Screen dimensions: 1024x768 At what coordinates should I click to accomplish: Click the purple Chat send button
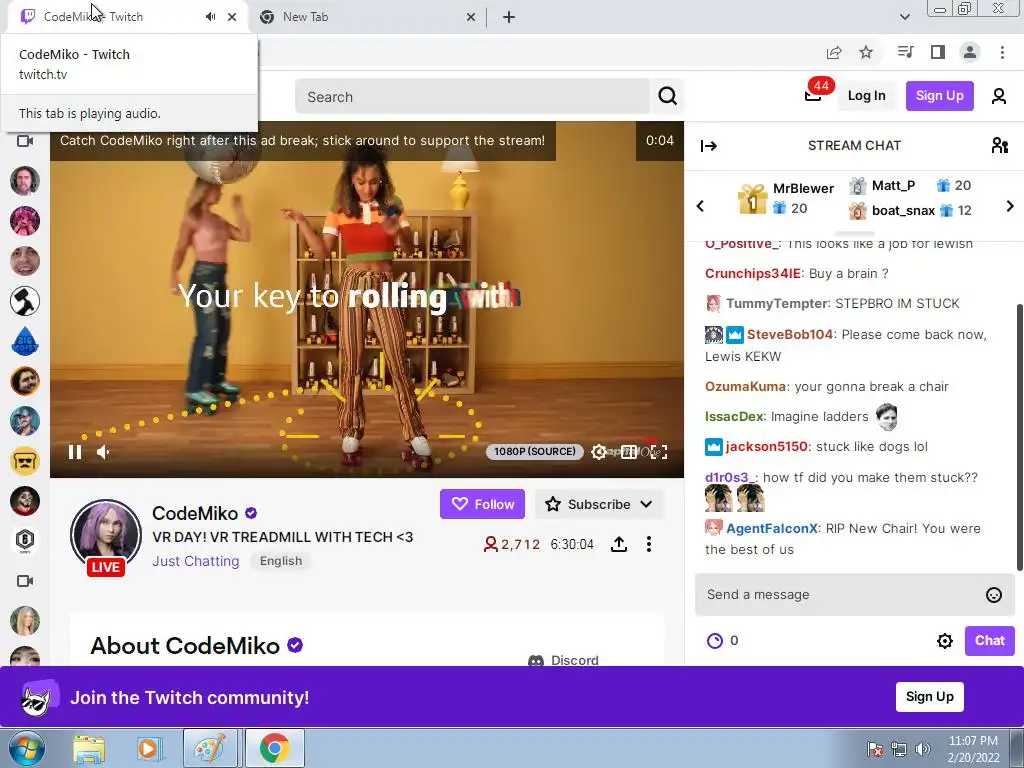point(989,641)
